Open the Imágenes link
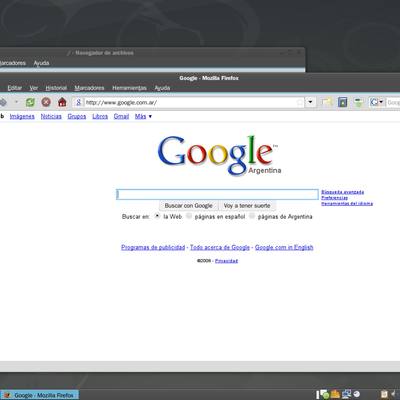 22,116
